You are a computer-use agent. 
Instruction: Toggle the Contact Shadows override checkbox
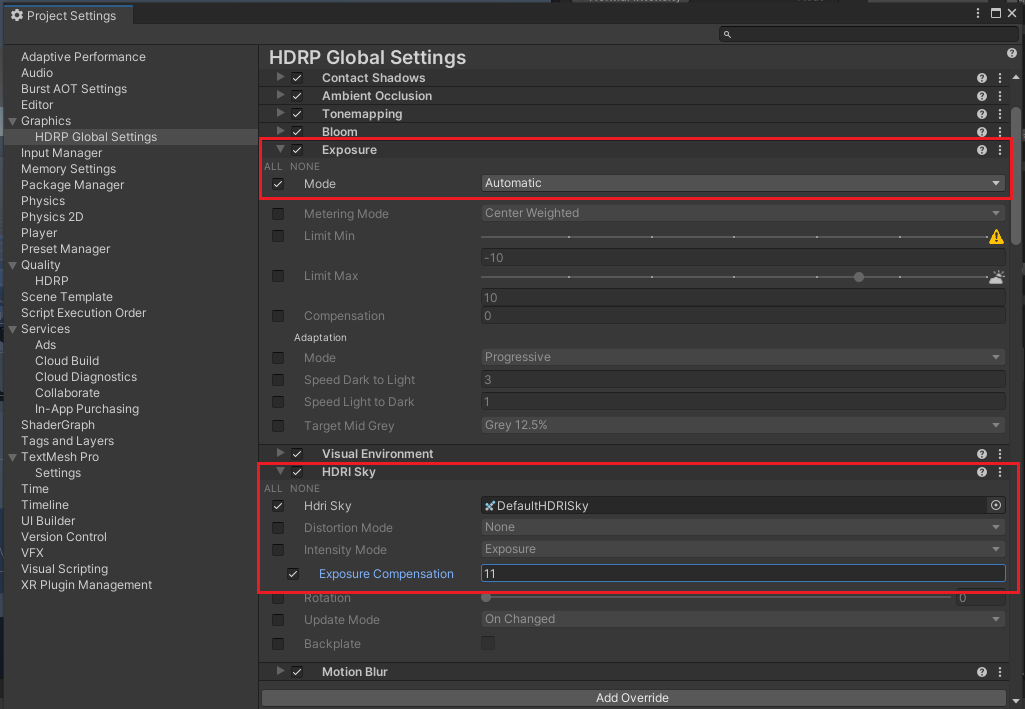(297, 78)
